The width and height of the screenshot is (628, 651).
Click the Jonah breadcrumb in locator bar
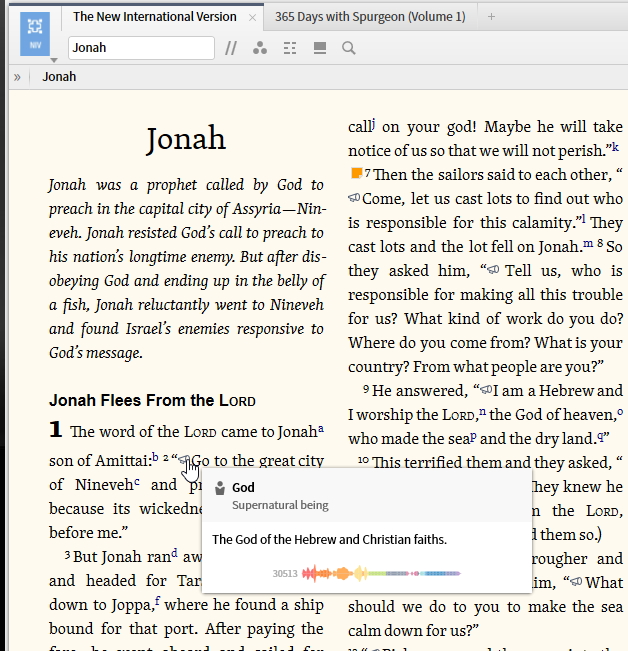(59, 77)
